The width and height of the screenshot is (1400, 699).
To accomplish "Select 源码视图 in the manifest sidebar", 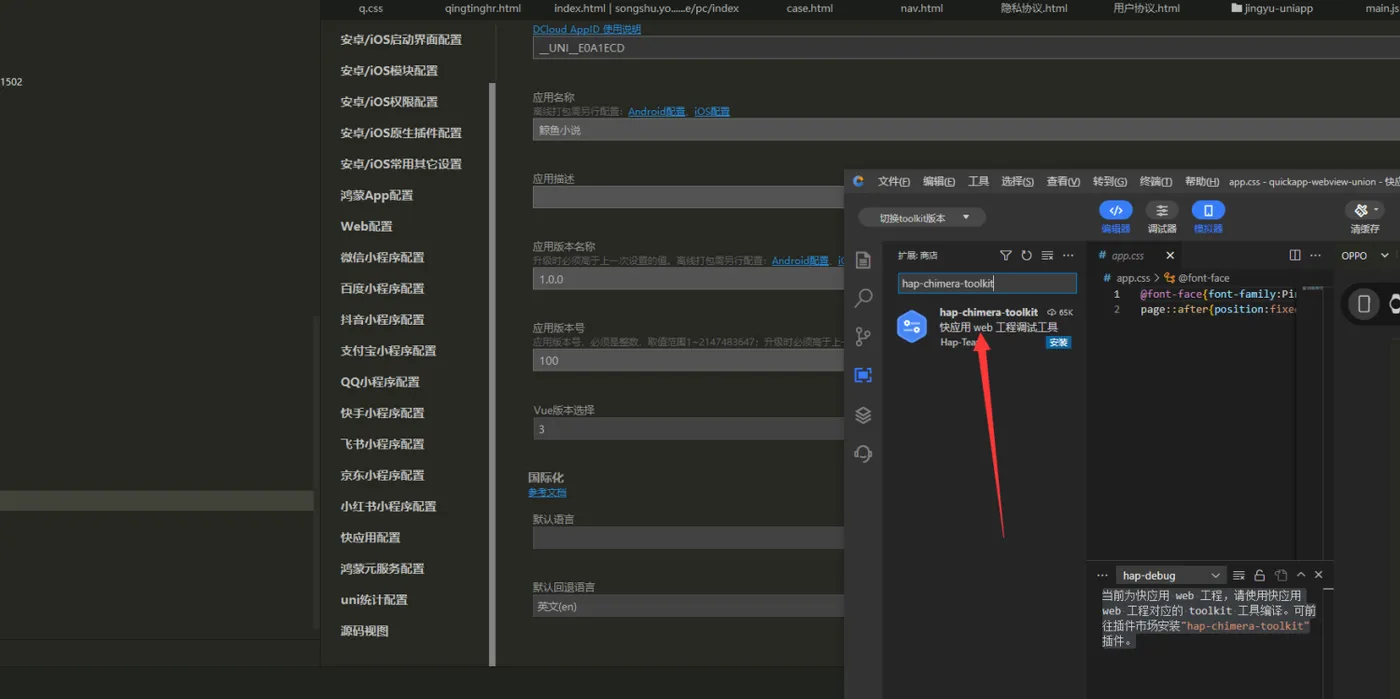I will (x=364, y=631).
